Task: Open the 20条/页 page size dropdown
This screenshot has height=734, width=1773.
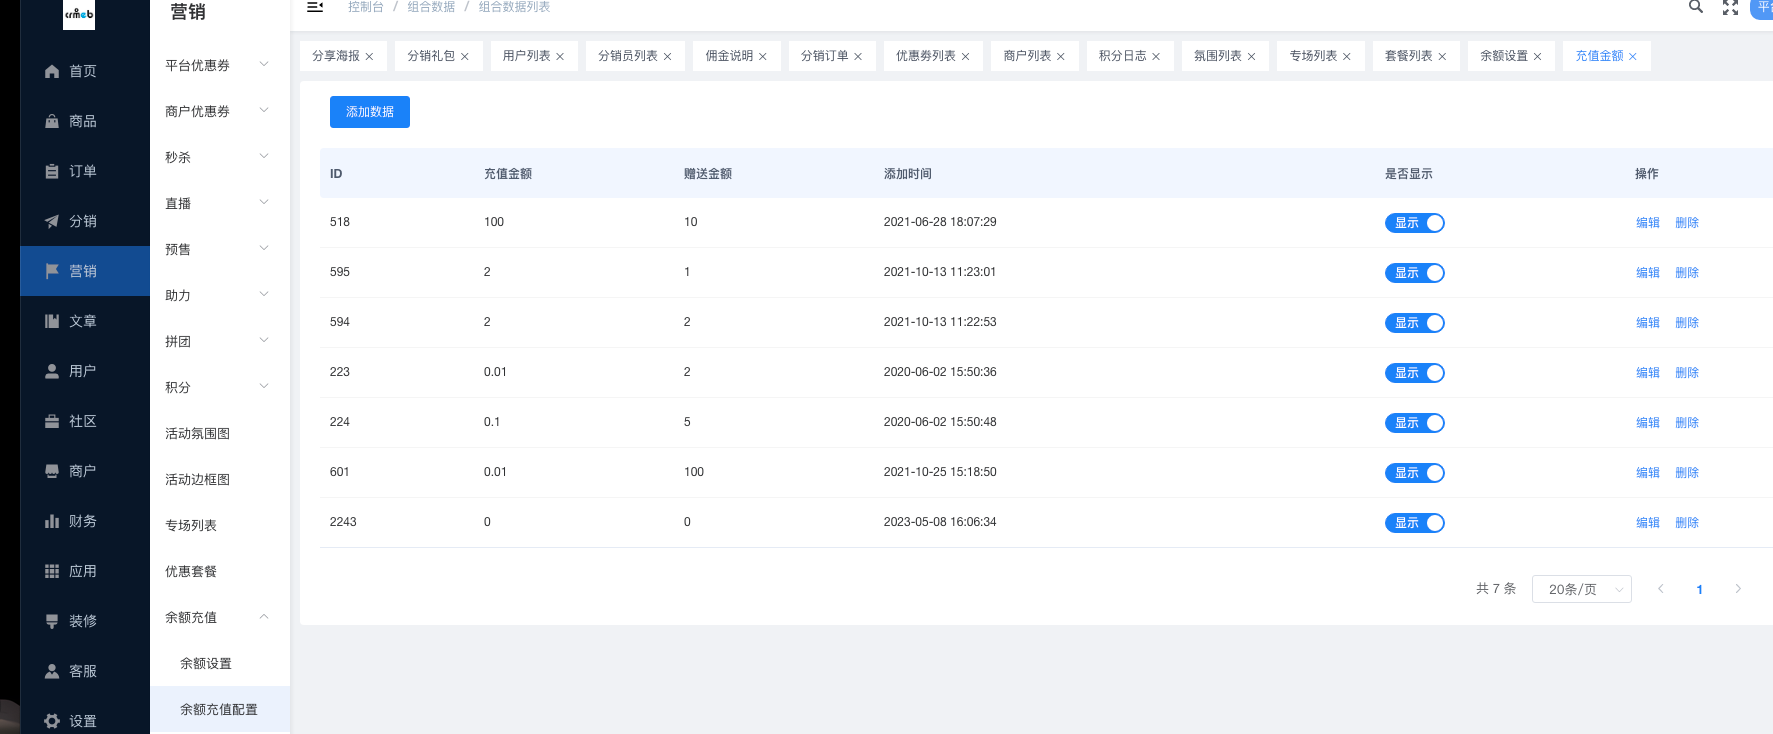Action: [1581, 589]
